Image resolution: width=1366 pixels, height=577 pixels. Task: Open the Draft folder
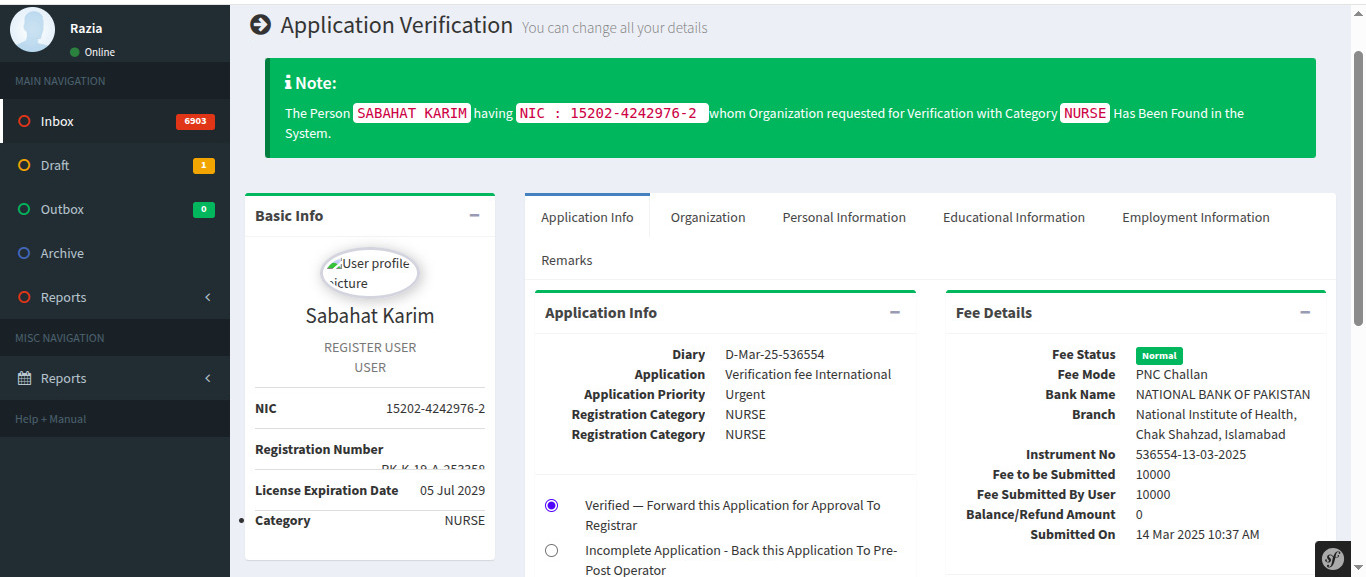115,165
